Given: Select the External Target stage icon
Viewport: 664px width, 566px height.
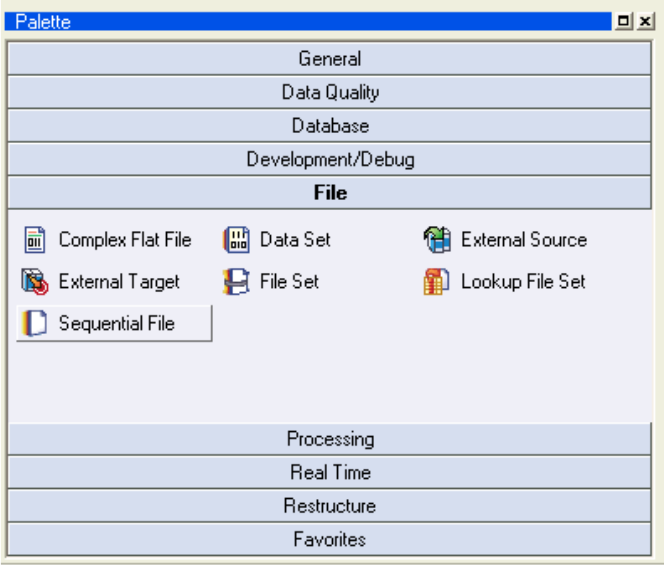Looking at the screenshot, I should click(x=36, y=282).
